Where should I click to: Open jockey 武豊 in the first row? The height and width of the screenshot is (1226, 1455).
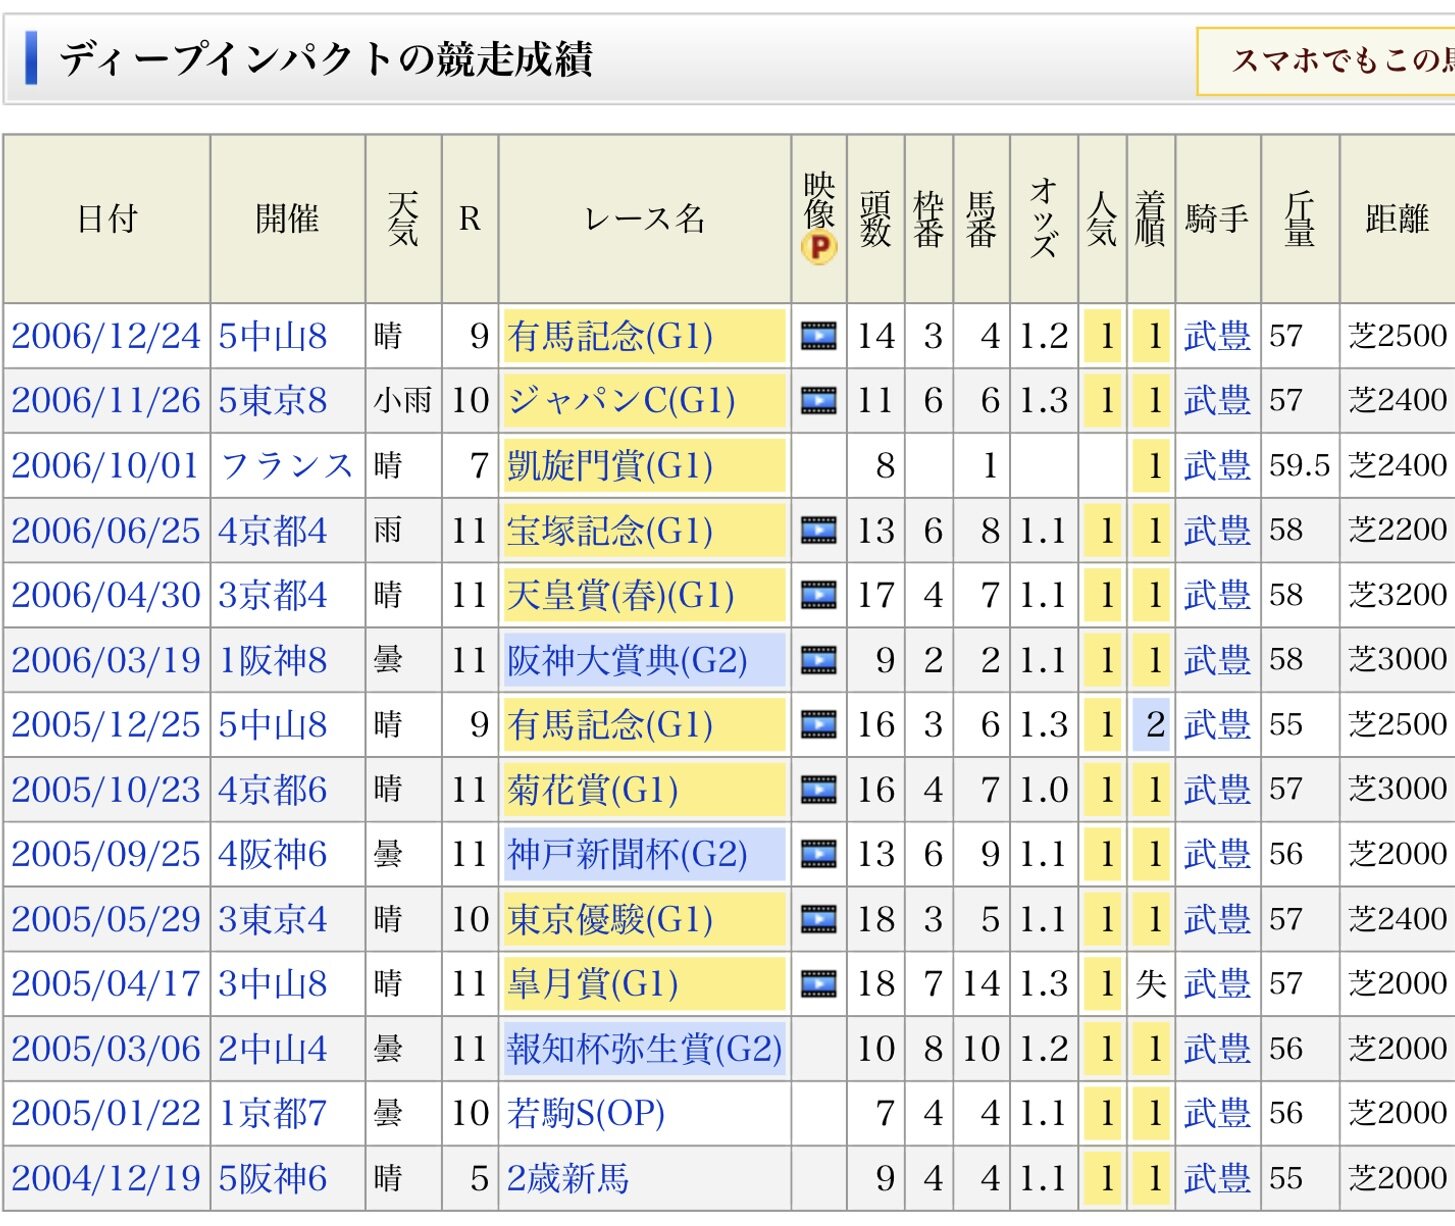1216,336
